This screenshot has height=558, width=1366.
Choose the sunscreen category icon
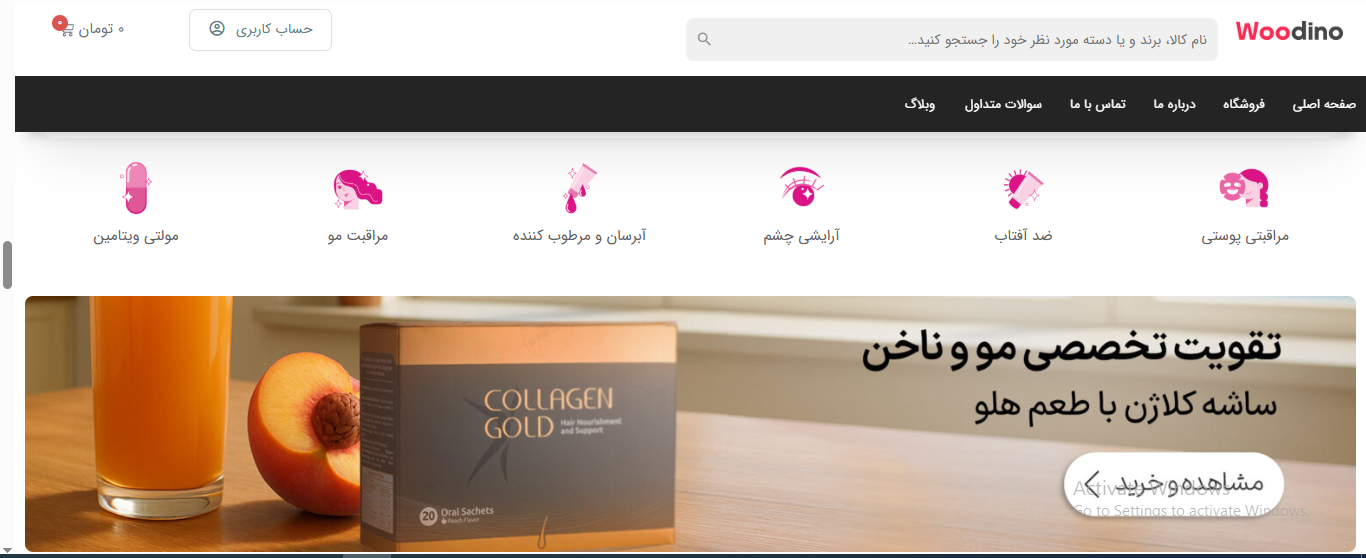click(1023, 188)
